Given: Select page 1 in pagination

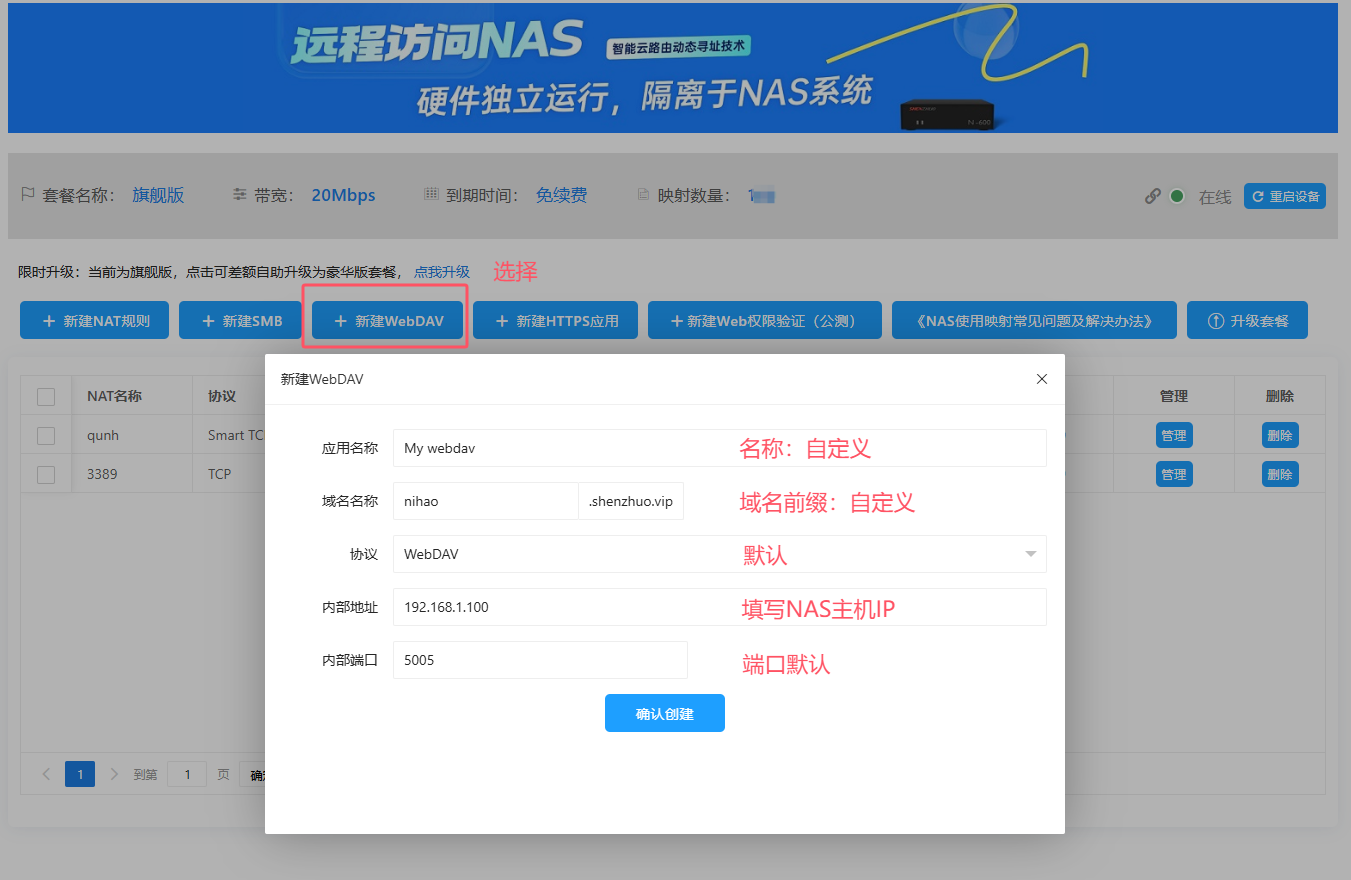Looking at the screenshot, I should 80,774.
